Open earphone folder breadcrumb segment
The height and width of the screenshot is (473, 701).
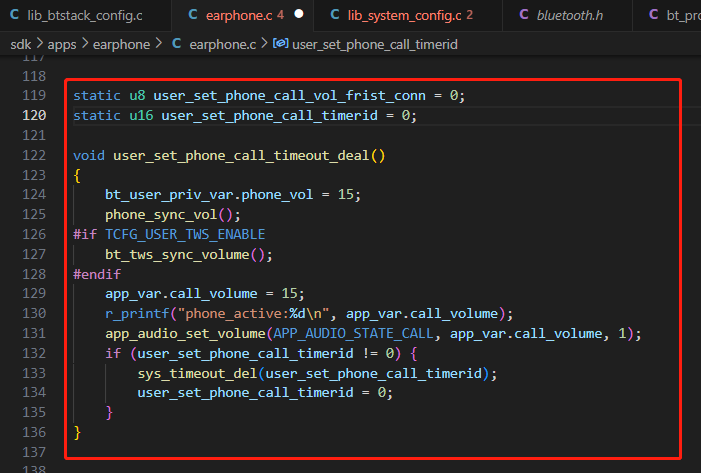pyautogui.click(x=121, y=44)
